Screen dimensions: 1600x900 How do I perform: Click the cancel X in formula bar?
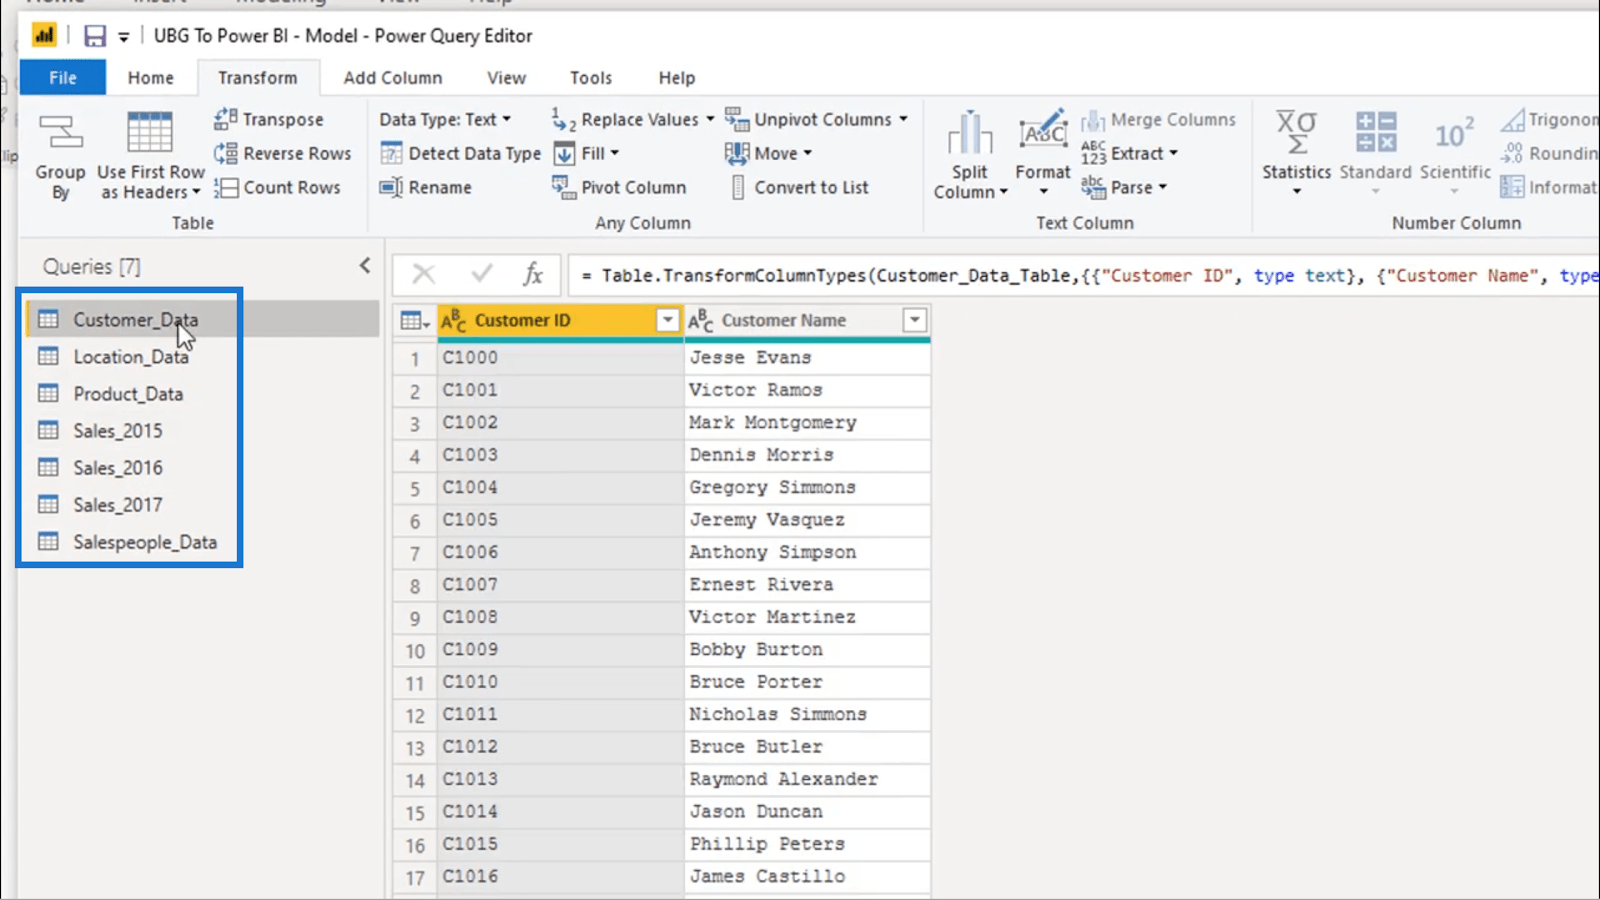(424, 274)
